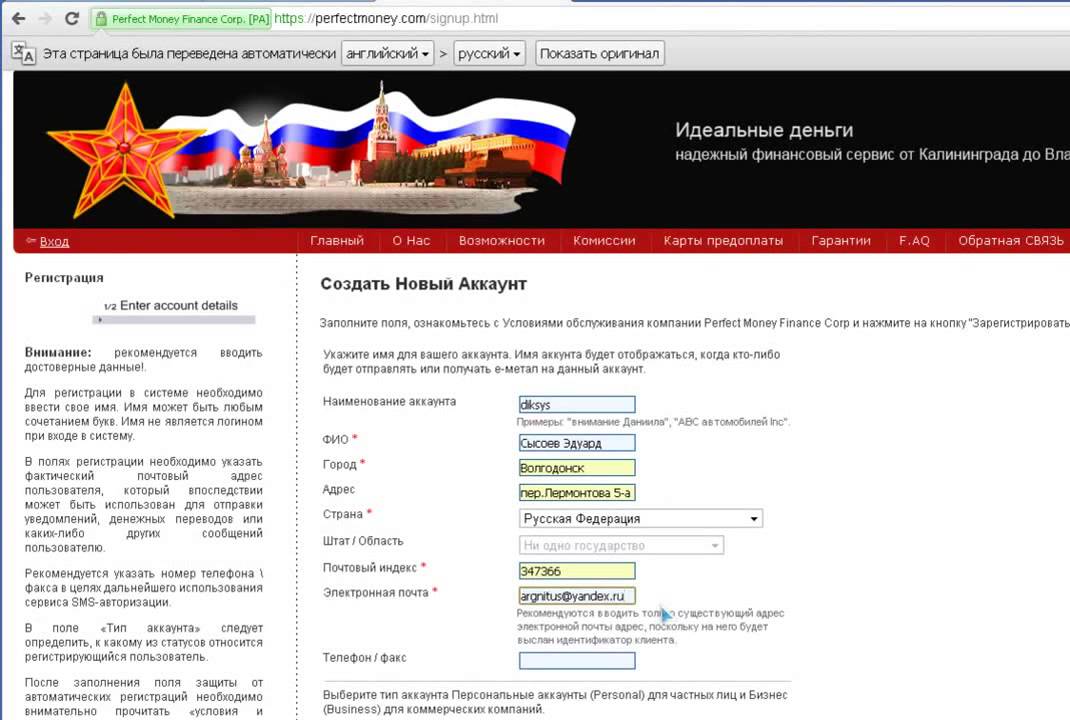The width and height of the screenshot is (1070, 720).
Task: Open the 'Главный' menu item
Action: point(337,241)
